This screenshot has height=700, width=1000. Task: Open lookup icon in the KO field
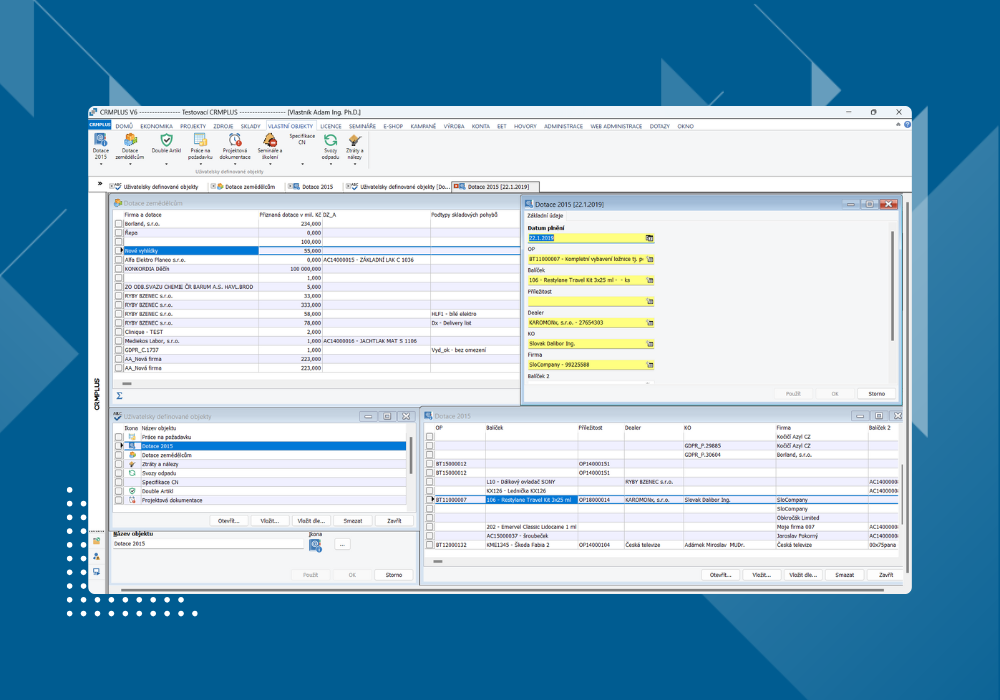[650, 344]
